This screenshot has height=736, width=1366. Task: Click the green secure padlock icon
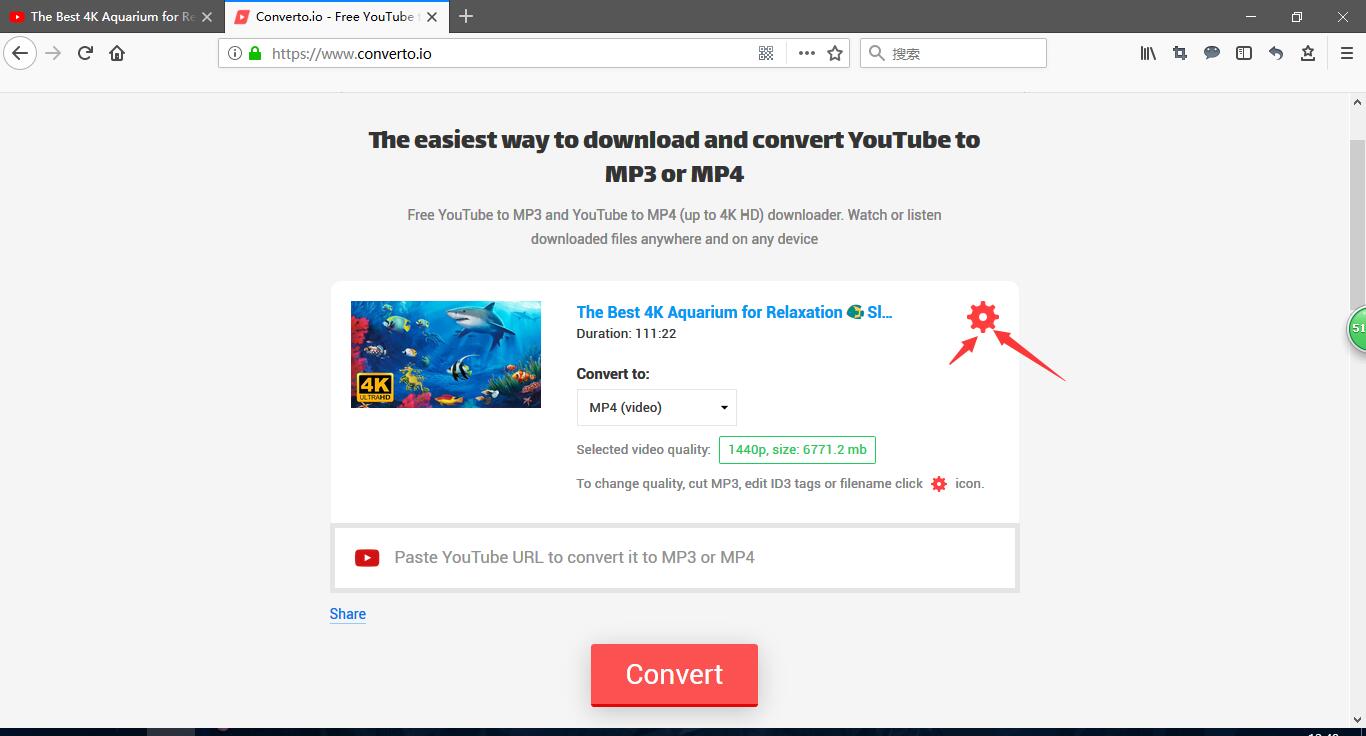(255, 53)
